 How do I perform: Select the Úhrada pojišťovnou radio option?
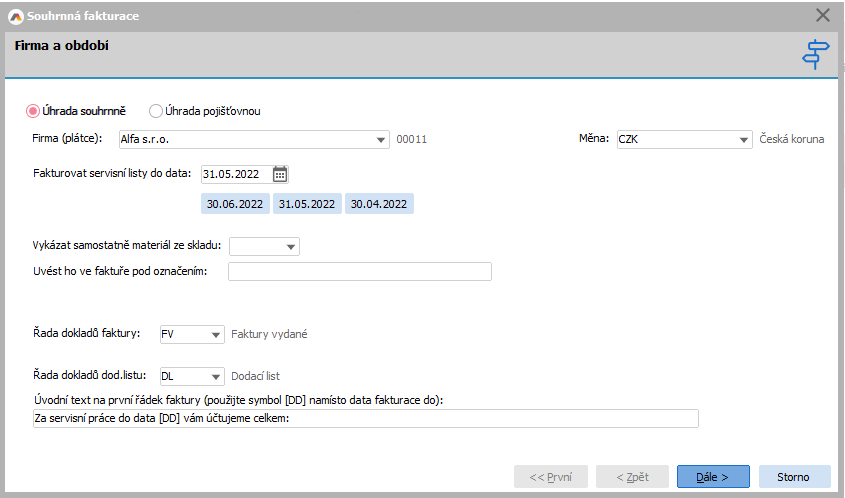(156, 111)
